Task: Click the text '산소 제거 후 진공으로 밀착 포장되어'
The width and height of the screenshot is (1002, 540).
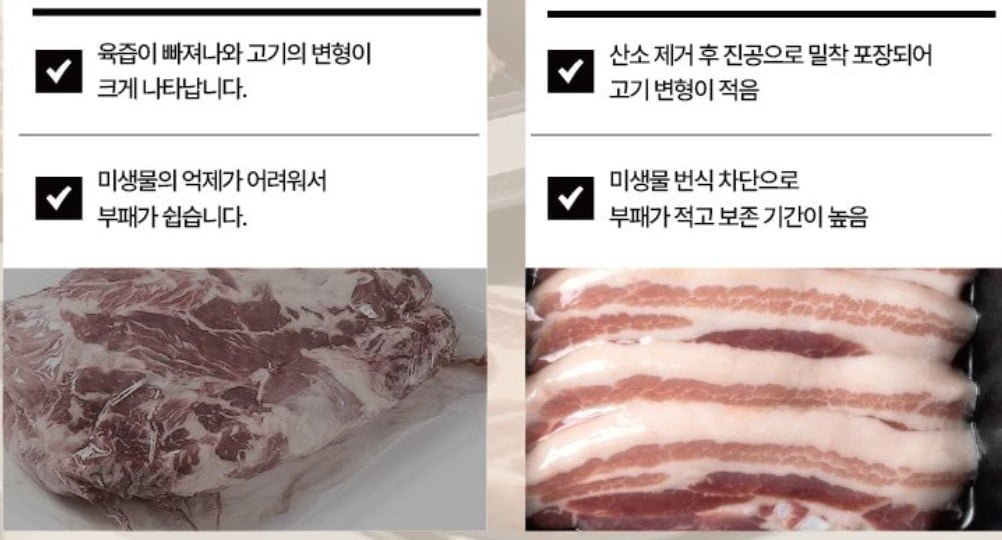Action: pos(770,55)
